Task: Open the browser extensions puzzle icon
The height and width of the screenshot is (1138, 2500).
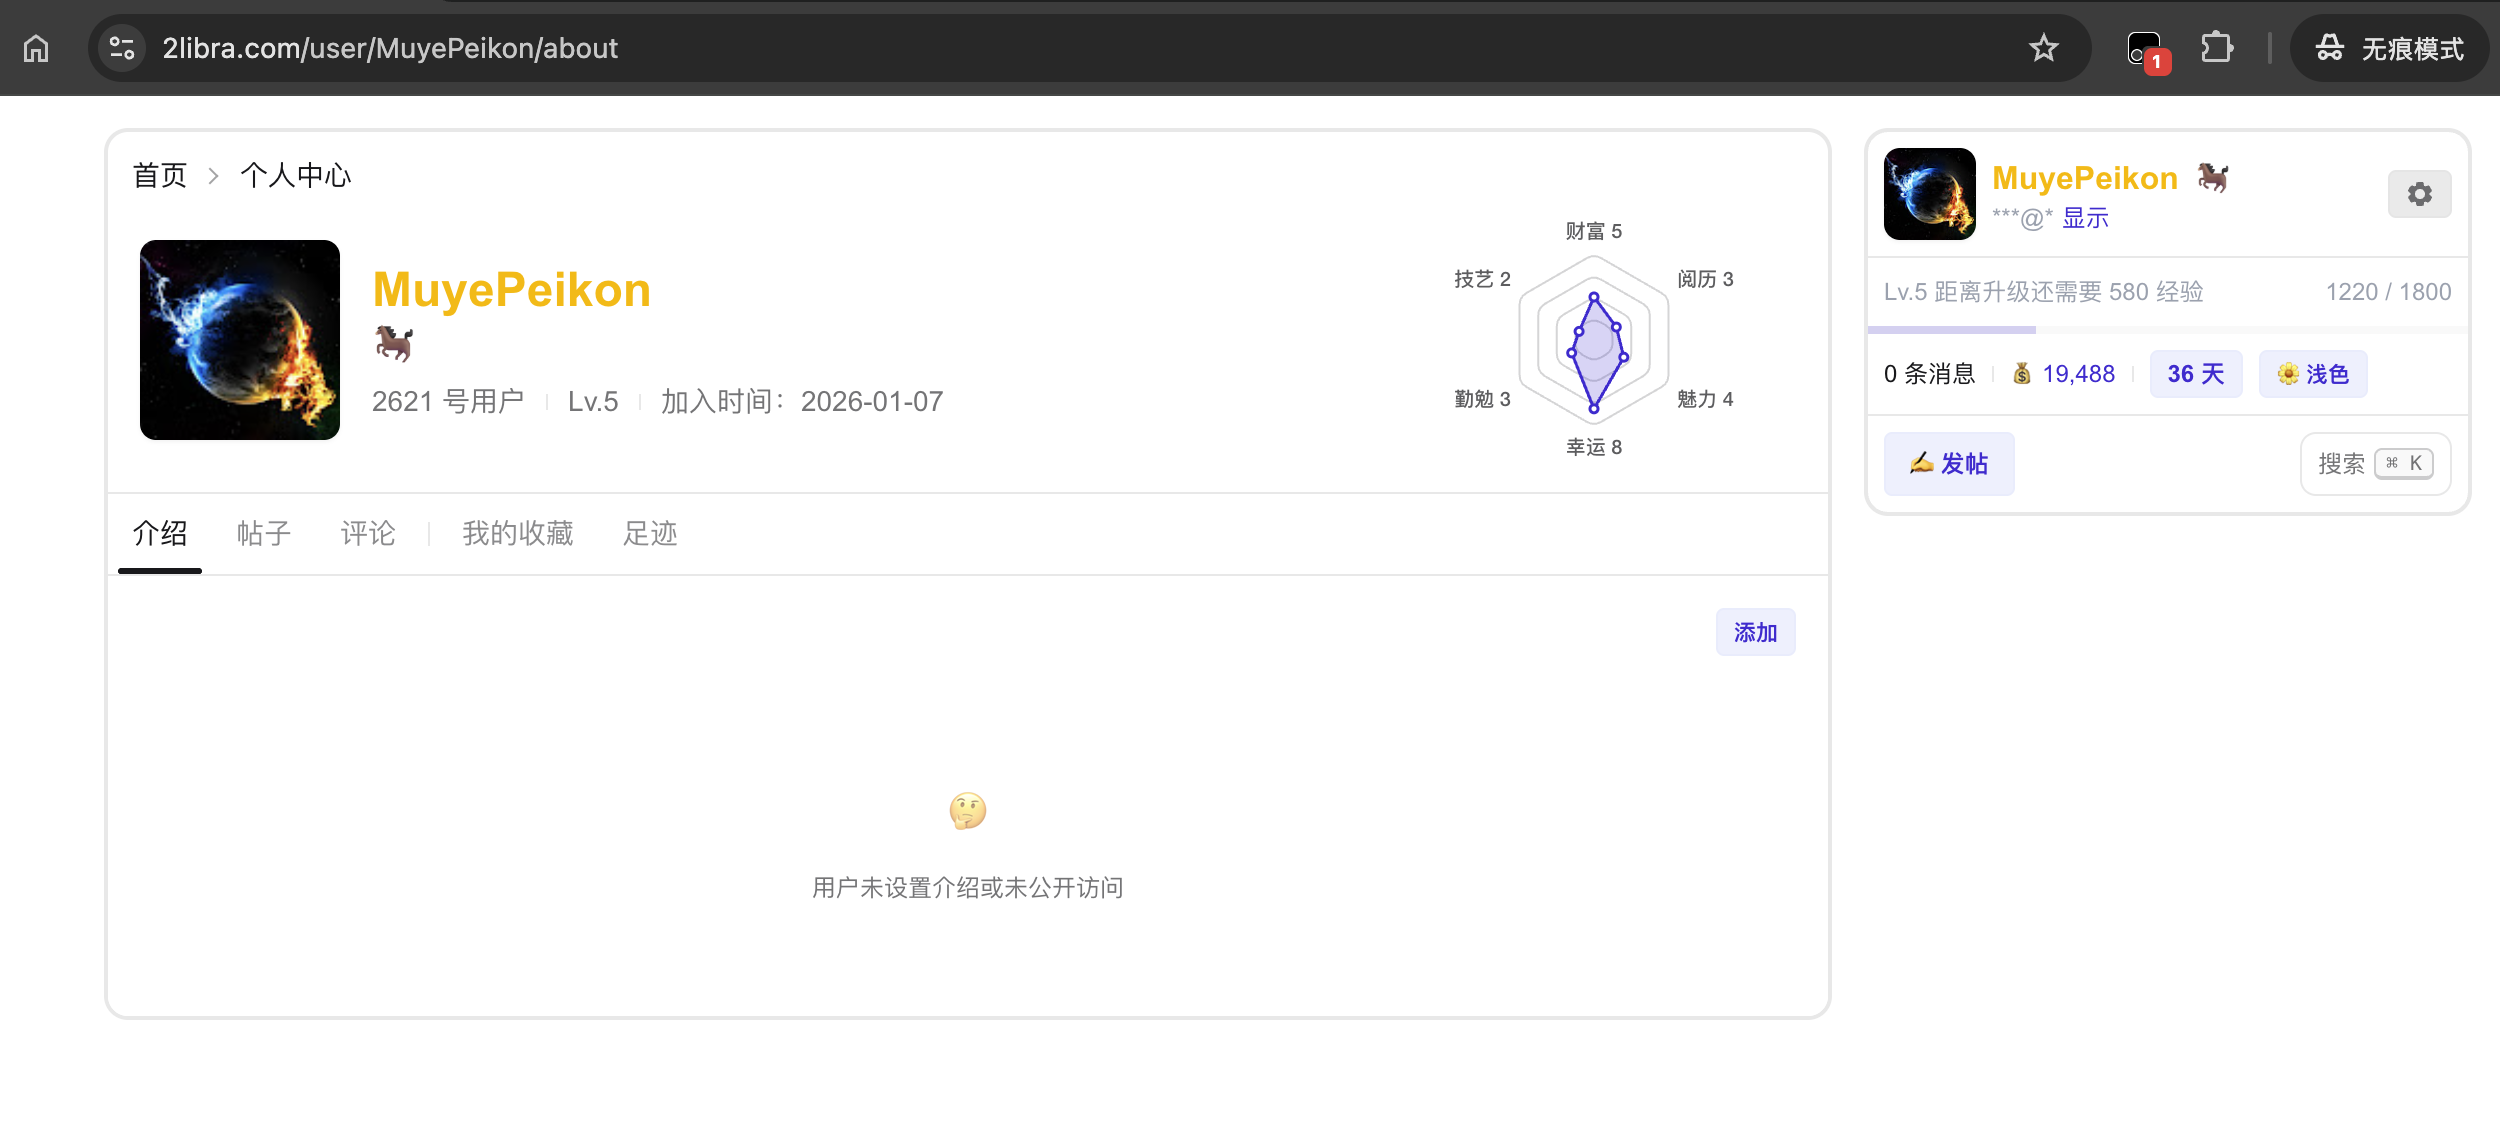Action: pos(2216,48)
